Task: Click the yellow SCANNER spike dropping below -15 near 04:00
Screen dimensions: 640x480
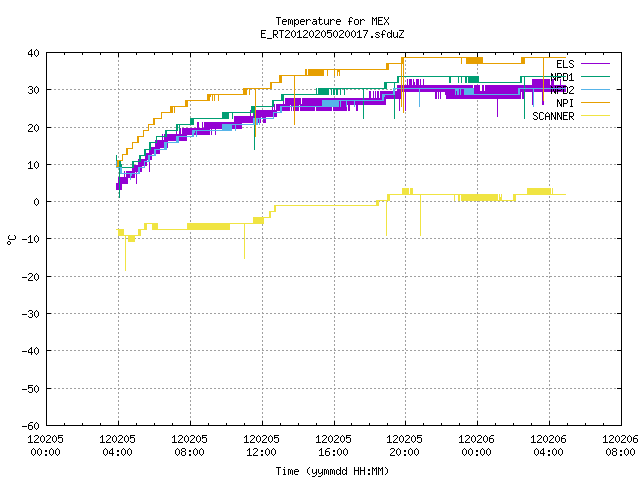Action: 125,253
